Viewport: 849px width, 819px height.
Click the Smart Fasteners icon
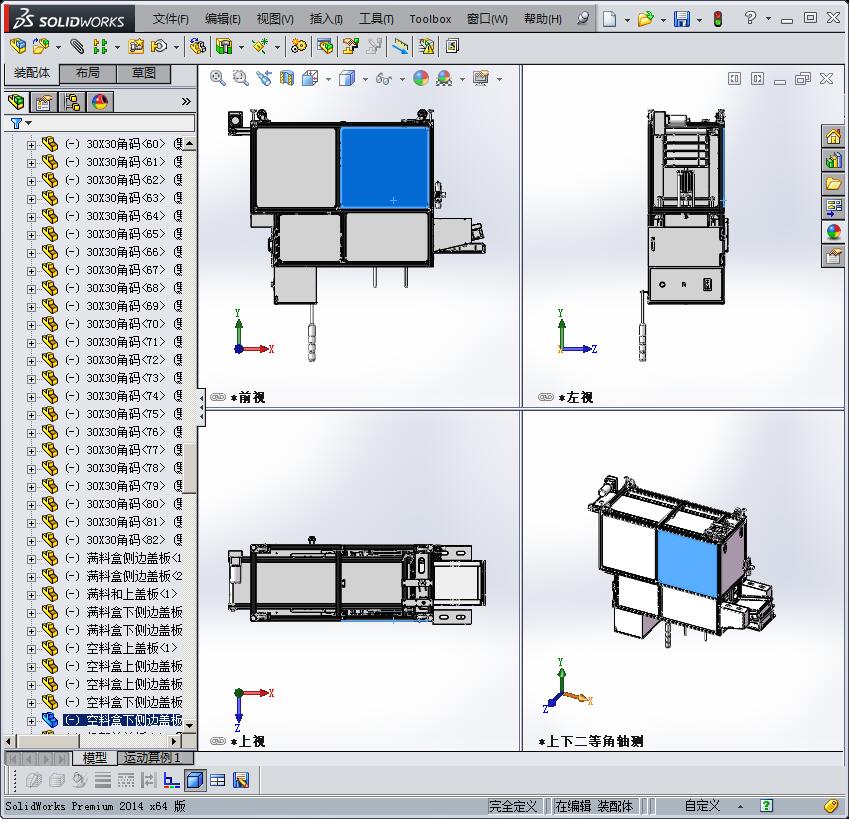tap(136, 47)
